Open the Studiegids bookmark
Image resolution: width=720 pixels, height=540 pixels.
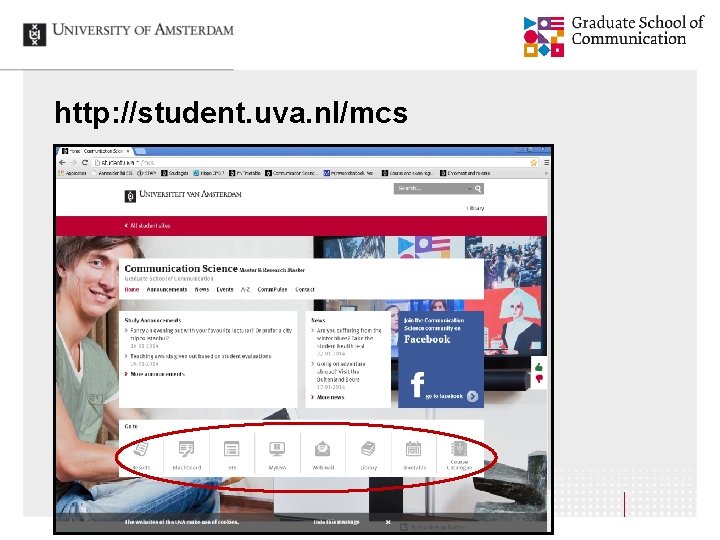[x=175, y=173]
